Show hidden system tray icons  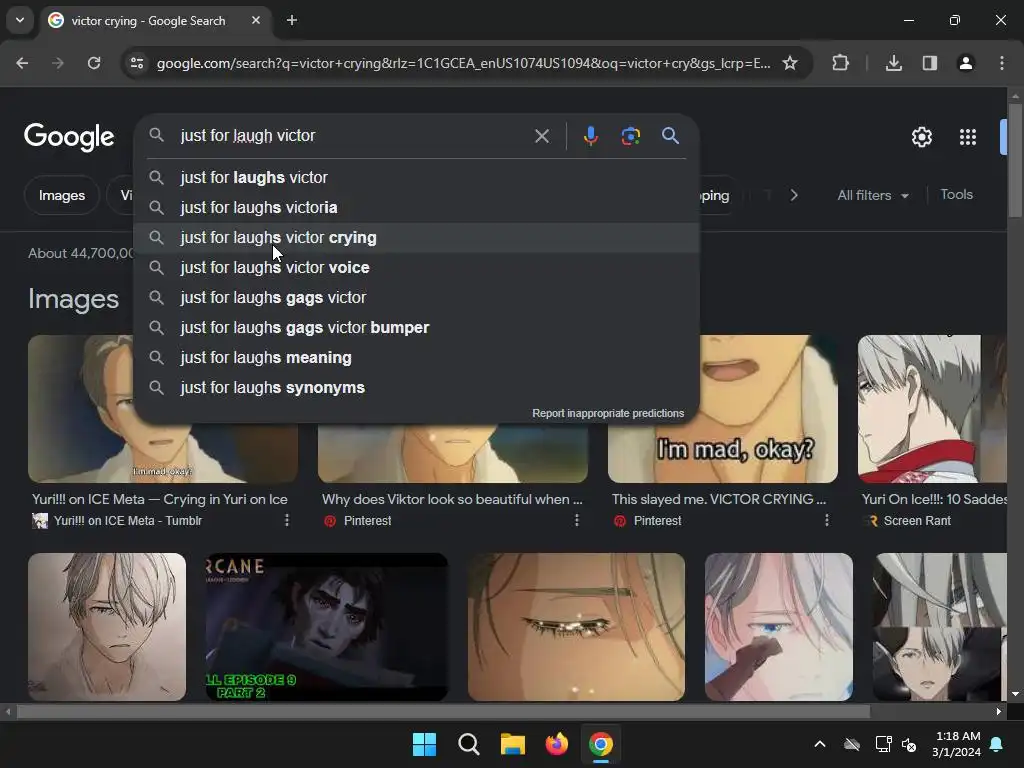pyautogui.click(x=820, y=744)
